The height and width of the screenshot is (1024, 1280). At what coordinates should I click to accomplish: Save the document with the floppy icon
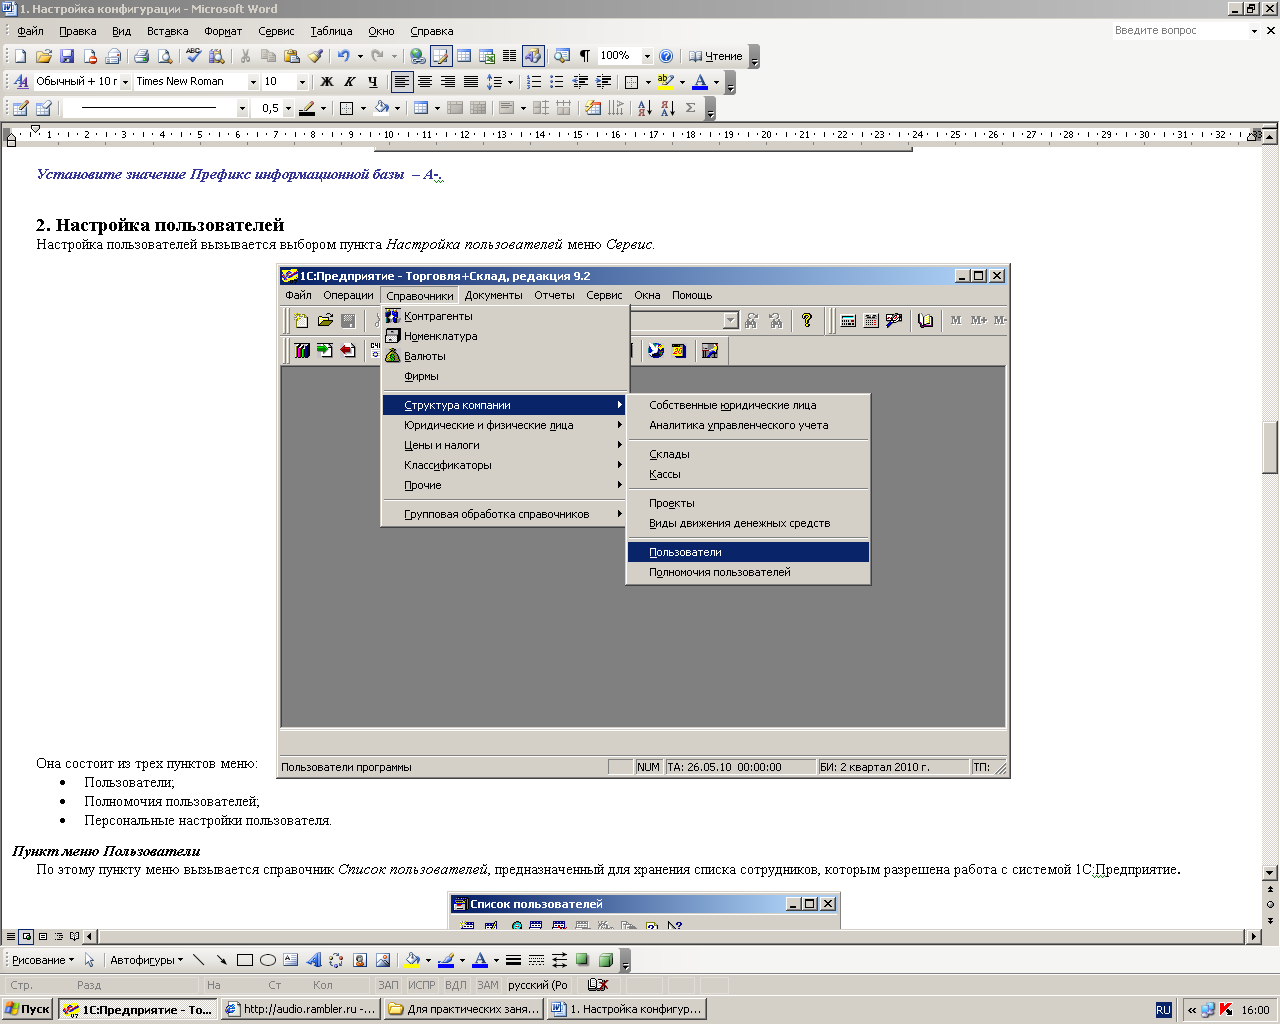(67, 56)
